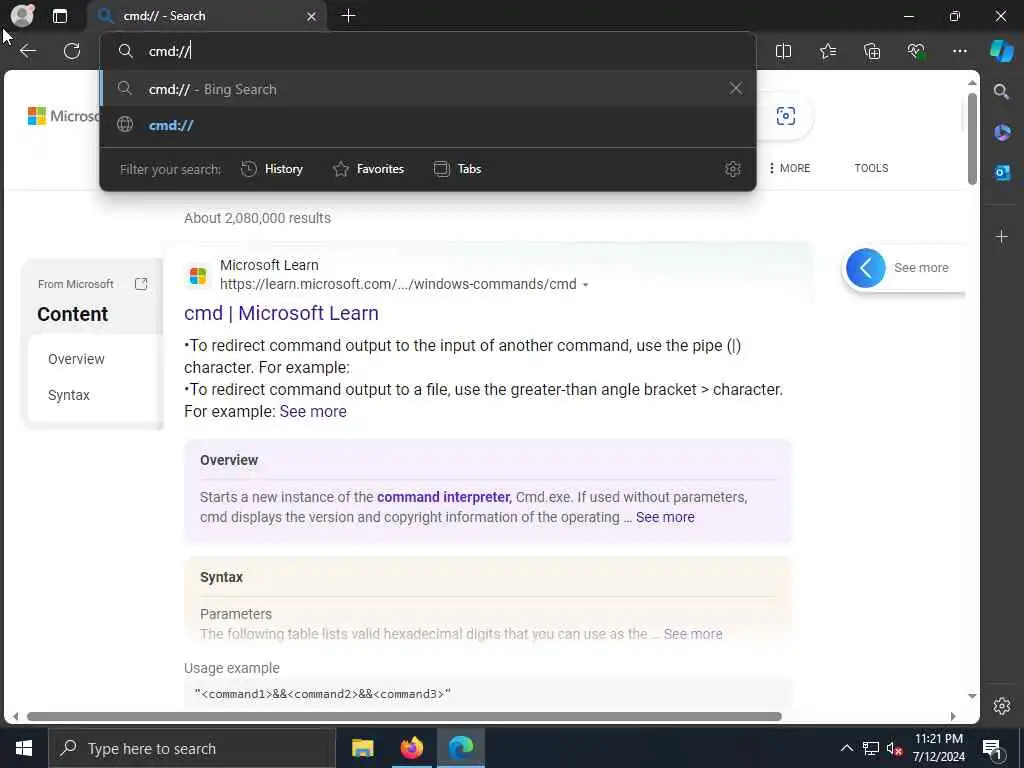Screen dimensions: 1024x768
Task: Open File Explorer from taskbar
Action: (362, 748)
